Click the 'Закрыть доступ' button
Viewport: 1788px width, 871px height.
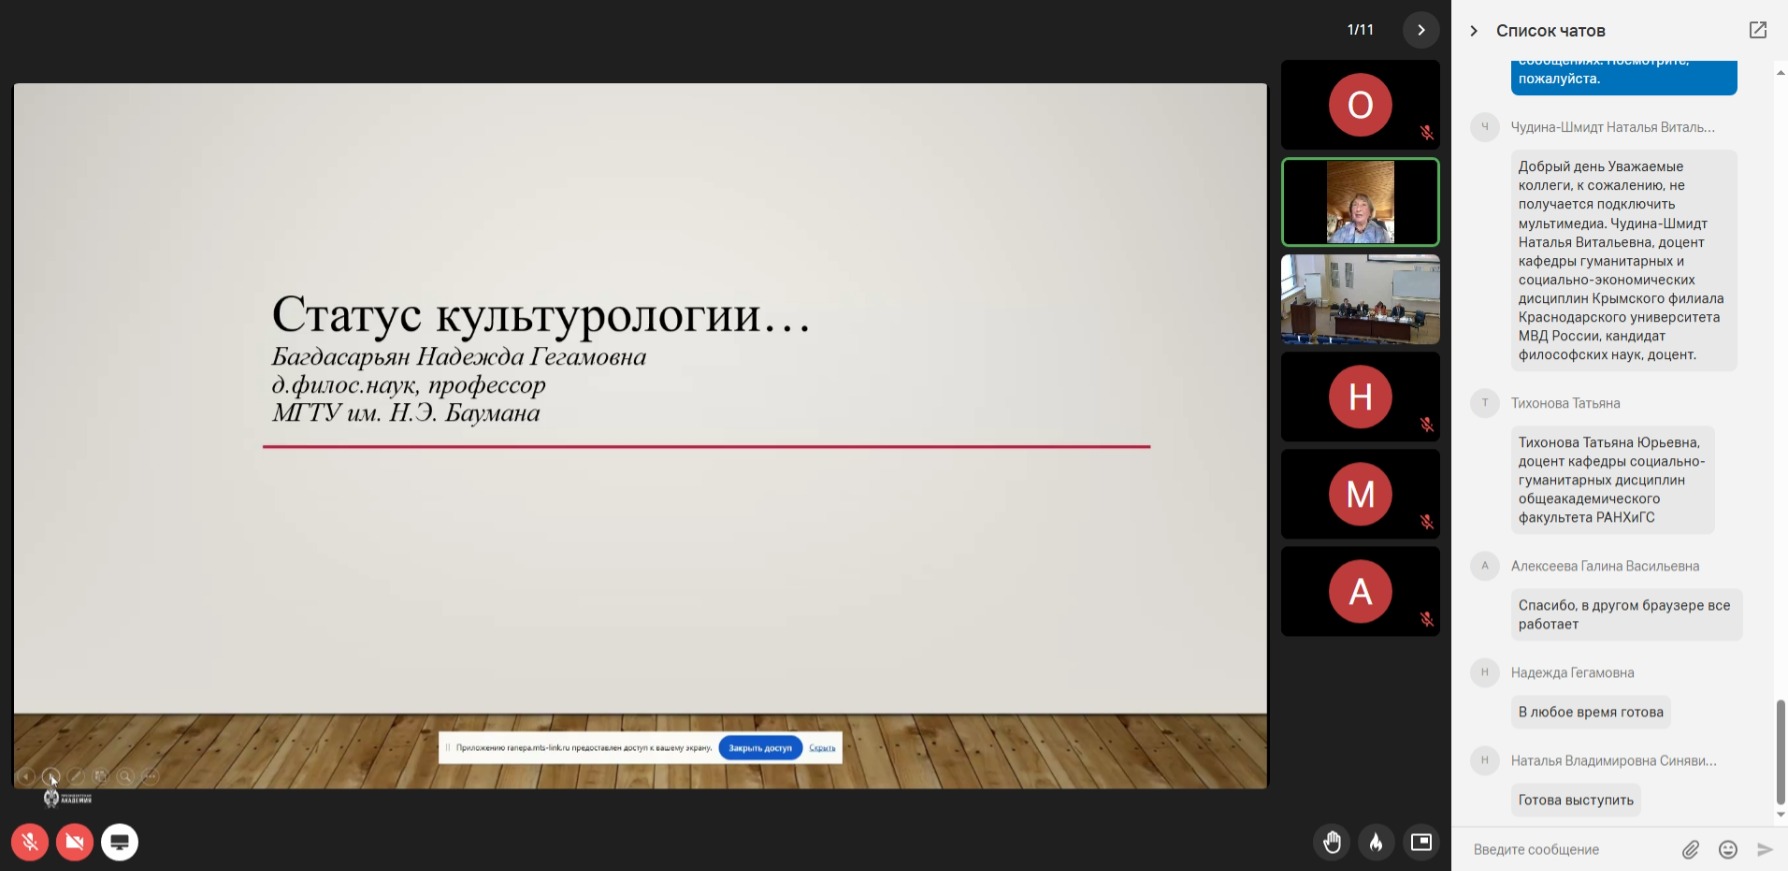coord(760,747)
